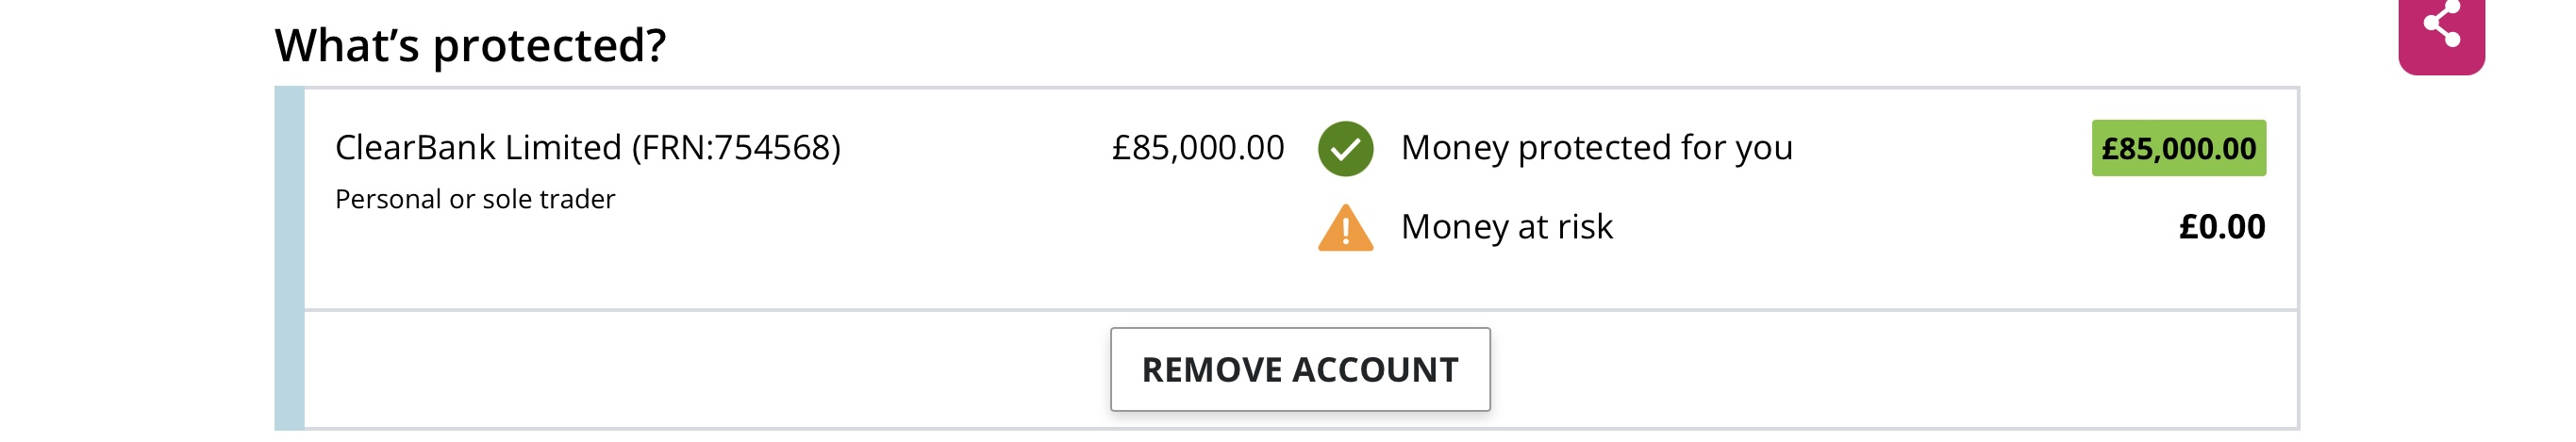This screenshot has width=2576, height=442.
Task: Click the Personal or sole trader label
Action: 475,199
